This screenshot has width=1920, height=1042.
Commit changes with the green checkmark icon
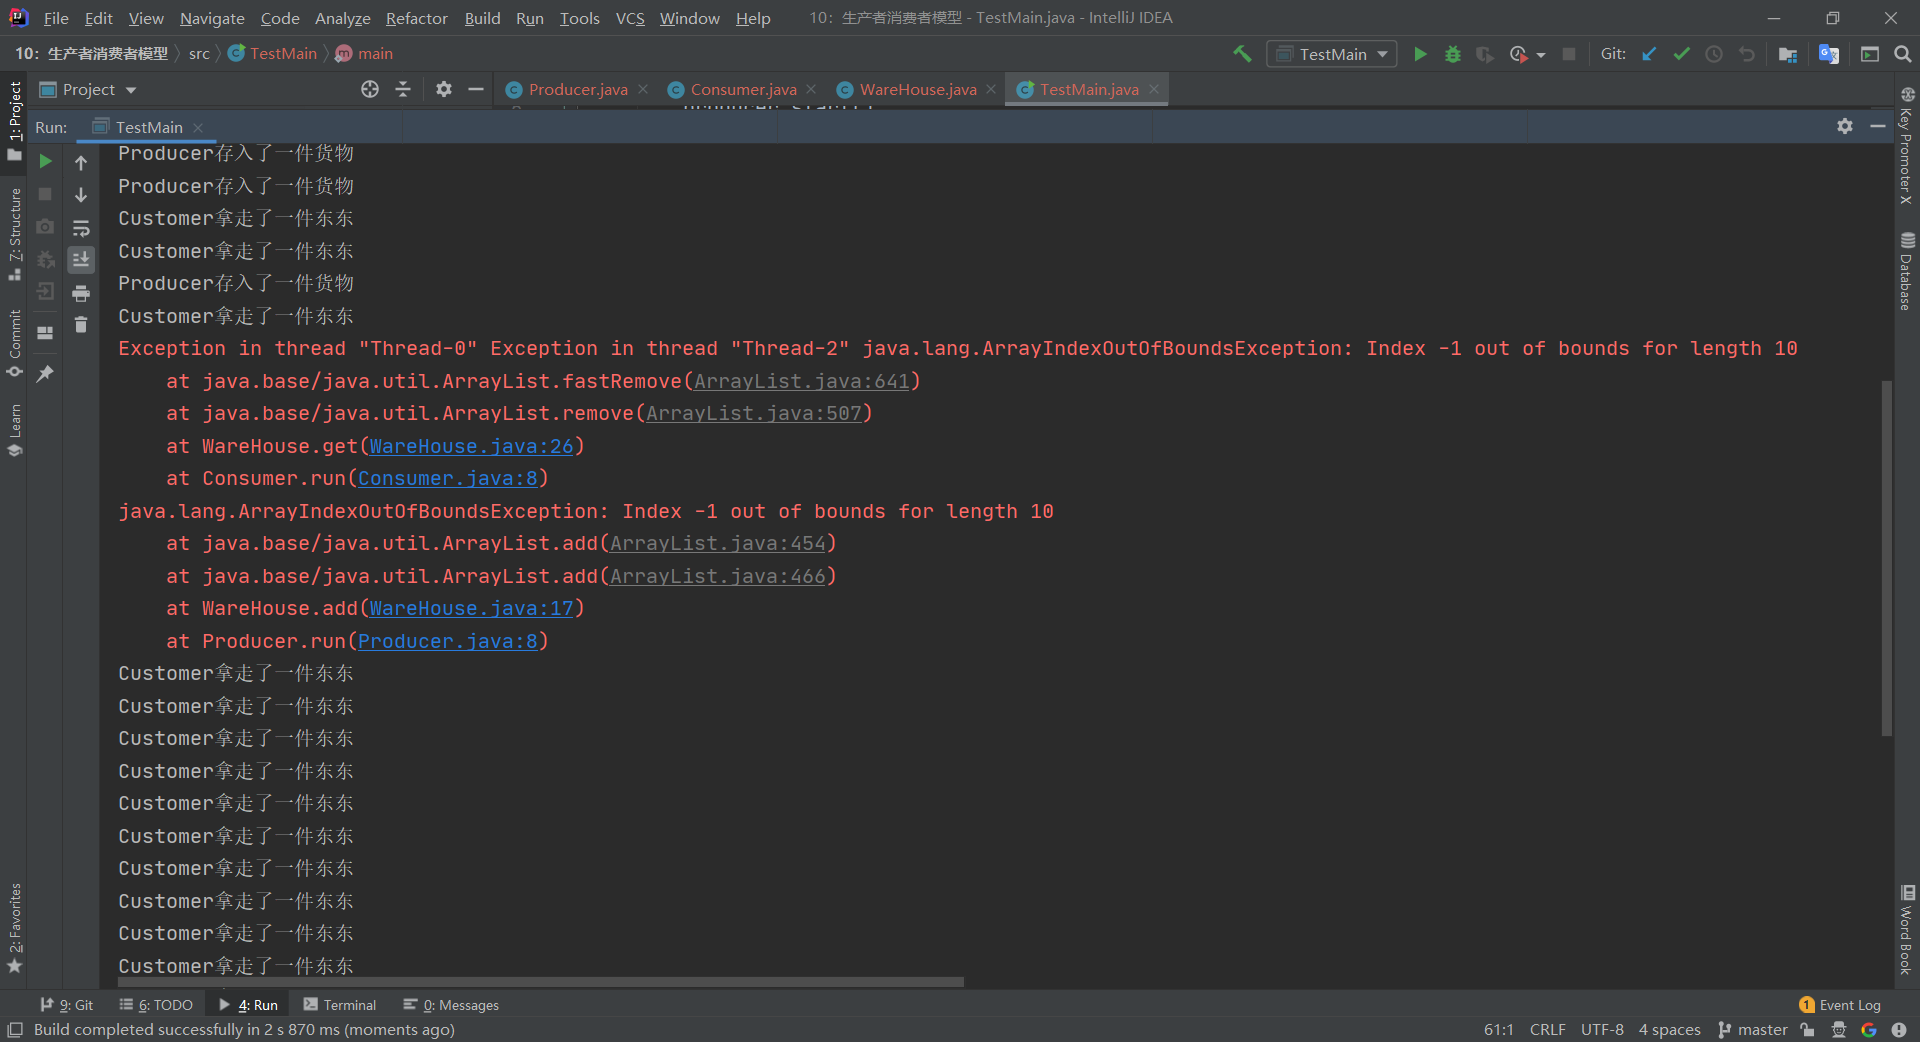coord(1681,54)
